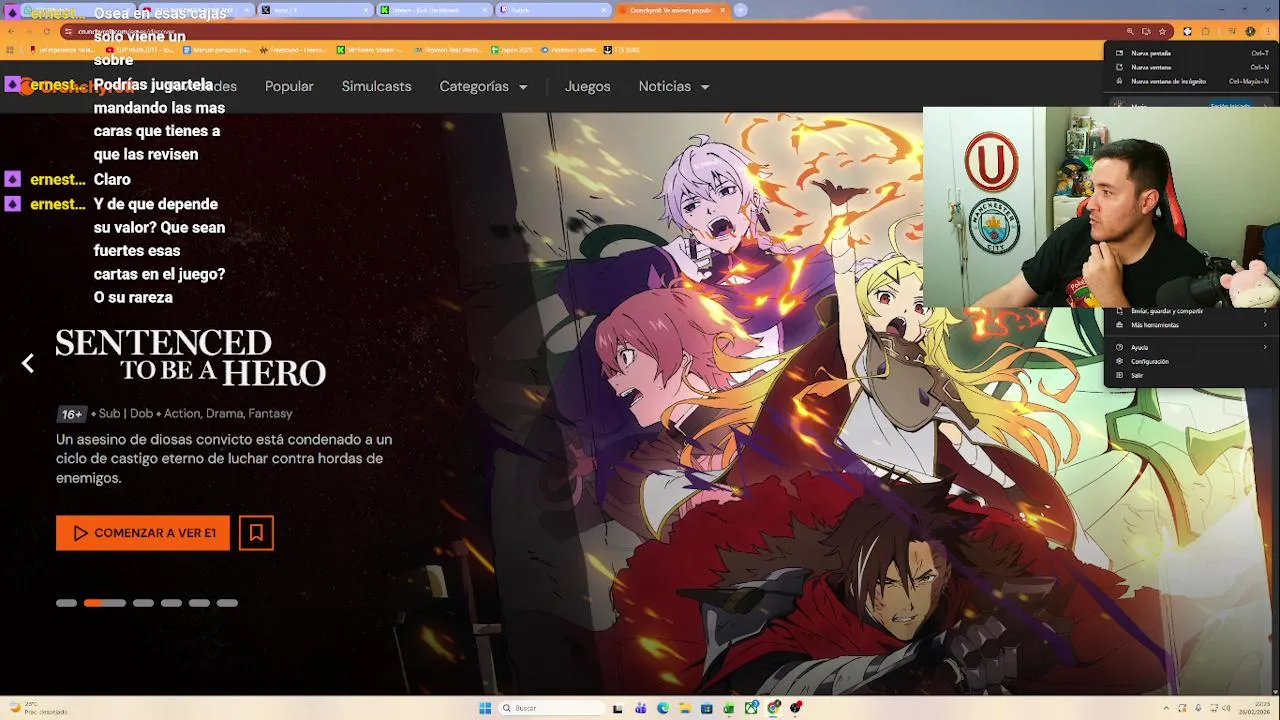Open the Juegos page

587,86
